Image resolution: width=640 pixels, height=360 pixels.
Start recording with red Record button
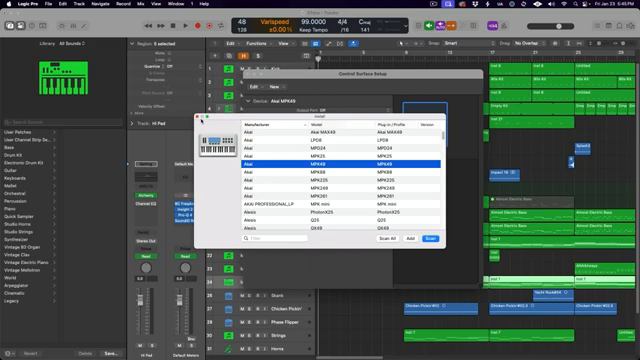point(198,26)
